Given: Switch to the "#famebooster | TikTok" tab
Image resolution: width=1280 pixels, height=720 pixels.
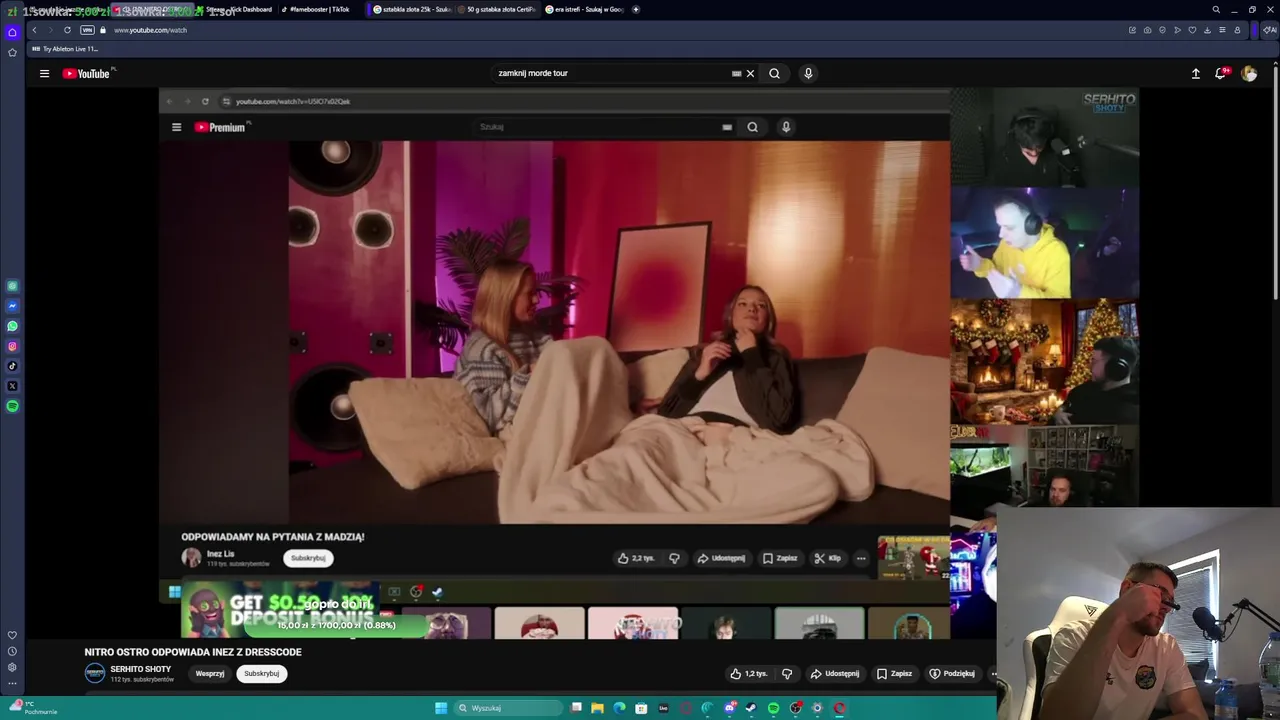Looking at the screenshot, I should (320, 9).
